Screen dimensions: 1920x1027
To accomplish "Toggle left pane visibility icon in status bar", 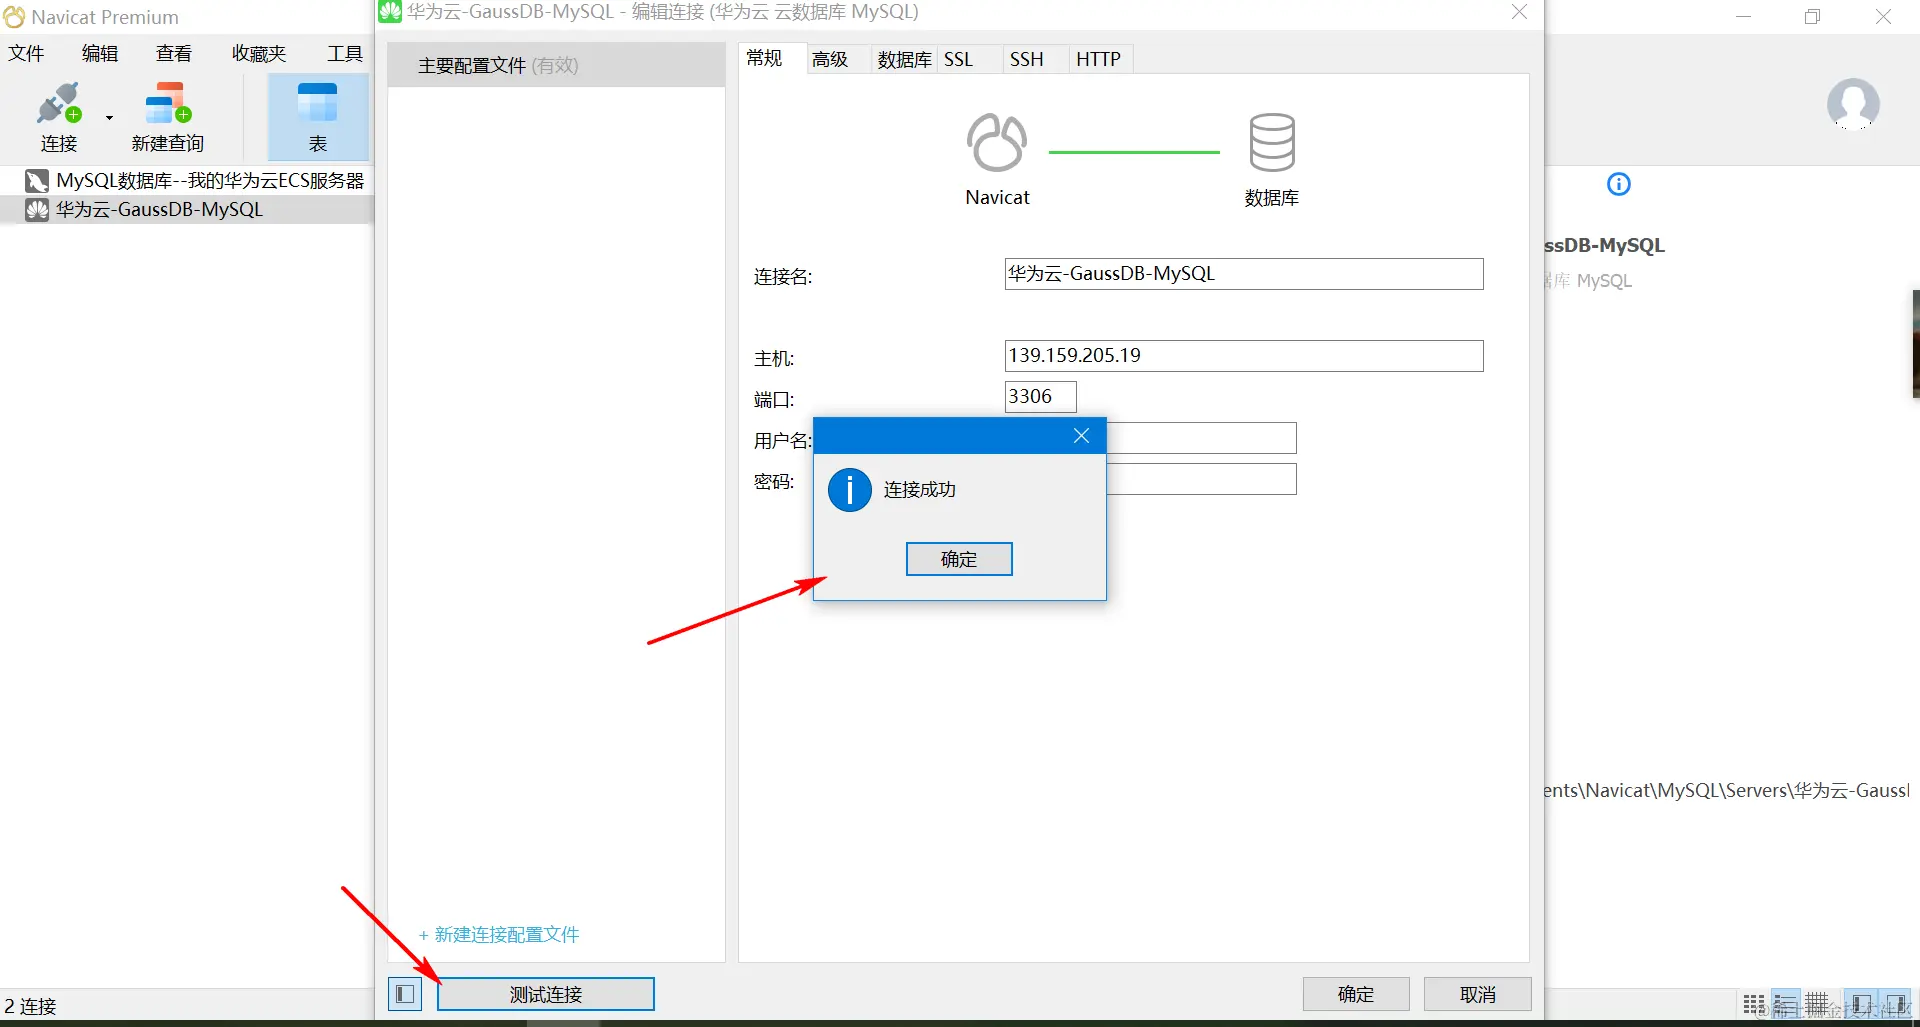I will coord(1861,1004).
